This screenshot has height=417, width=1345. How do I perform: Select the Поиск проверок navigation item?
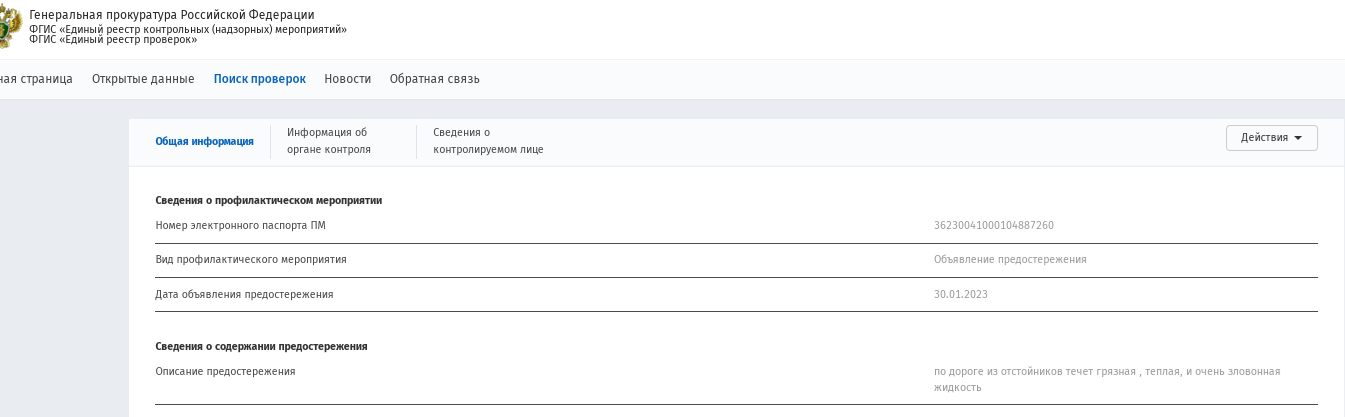coord(260,79)
